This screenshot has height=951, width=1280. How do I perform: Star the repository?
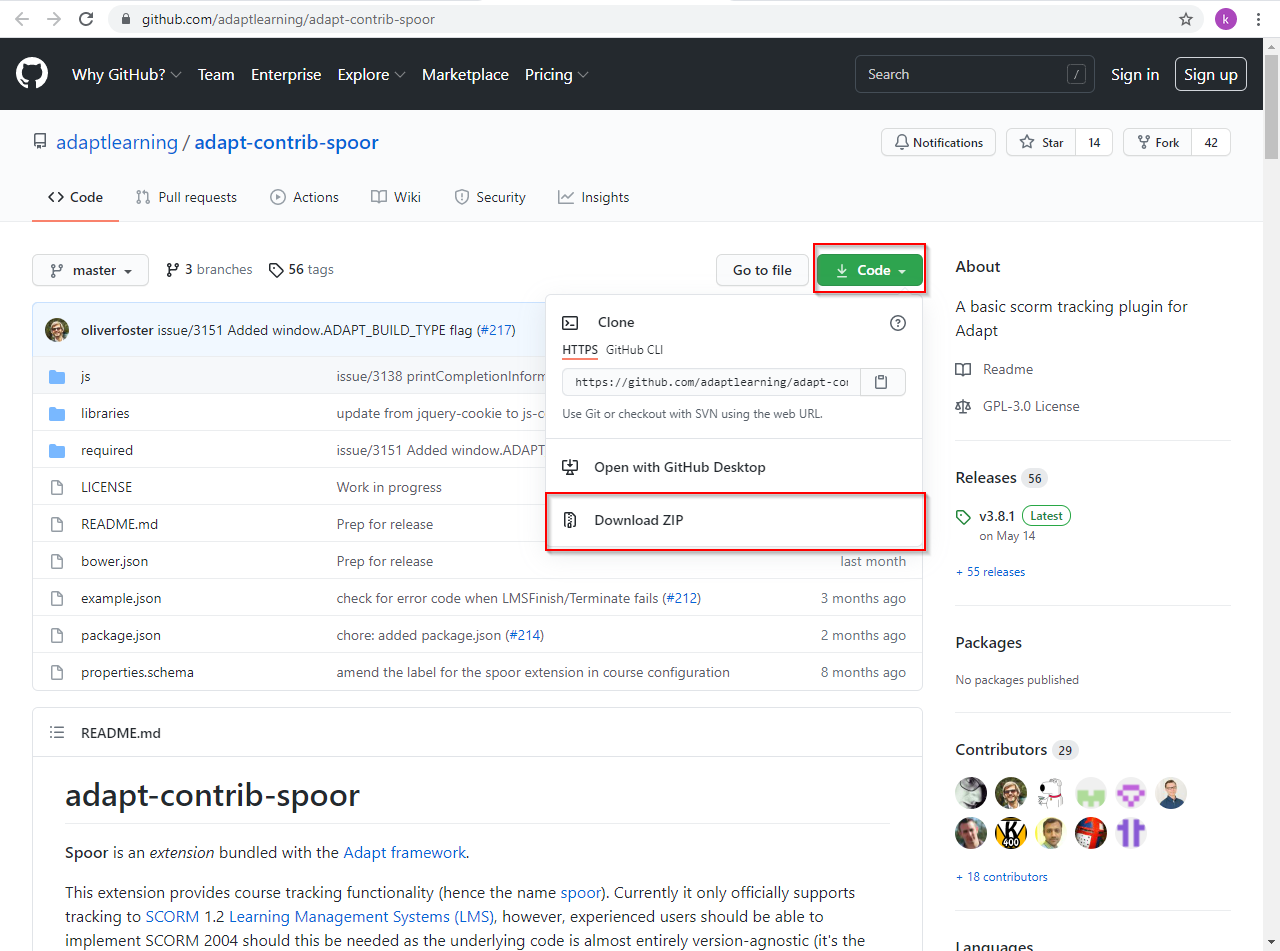click(x=1041, y=142)
